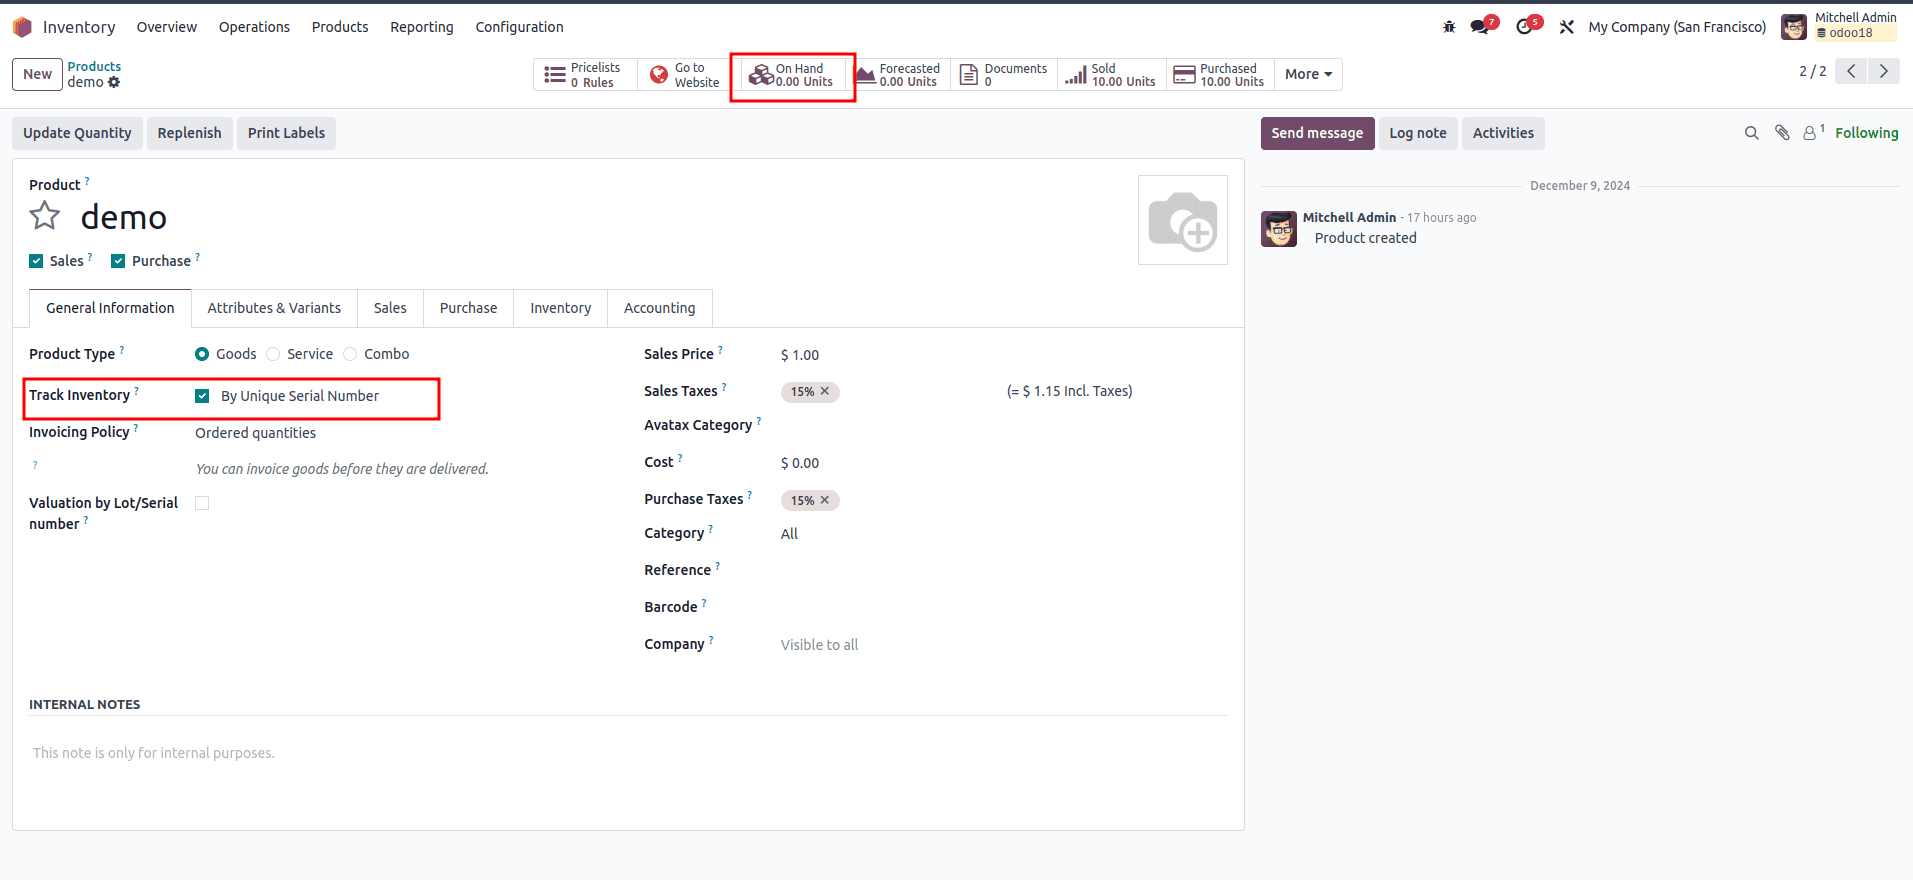Open the Avatax Category field dropdown
The width and height of the screenshot is (1913, 880).
(1003, 425)
